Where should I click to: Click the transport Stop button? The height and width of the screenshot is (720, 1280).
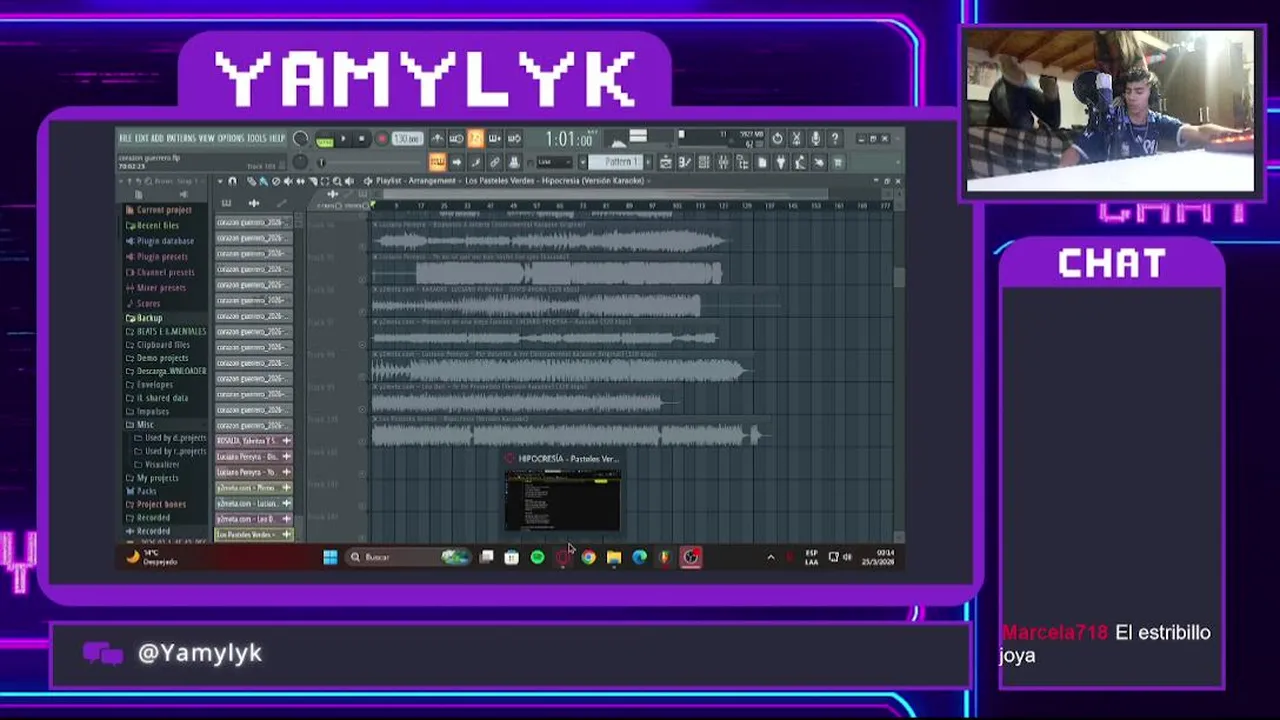pyautogui.click(x=362, y=139)
